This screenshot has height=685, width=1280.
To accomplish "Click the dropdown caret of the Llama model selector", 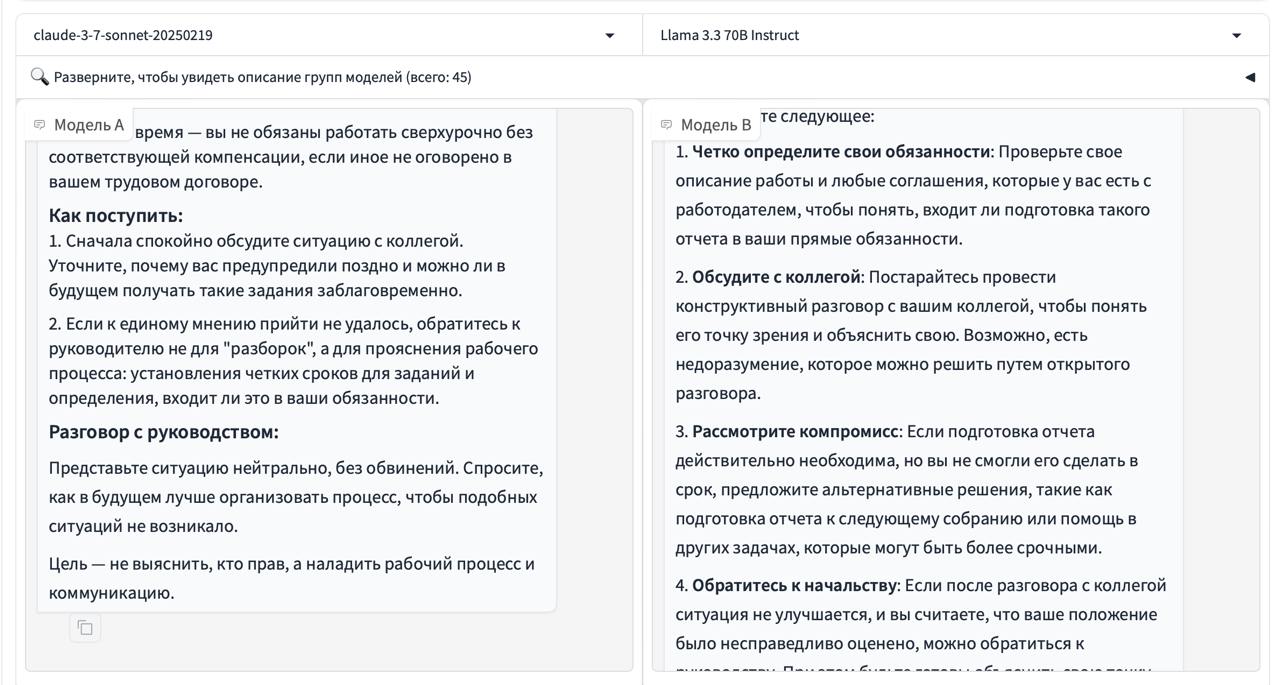I will (1238, 34).
